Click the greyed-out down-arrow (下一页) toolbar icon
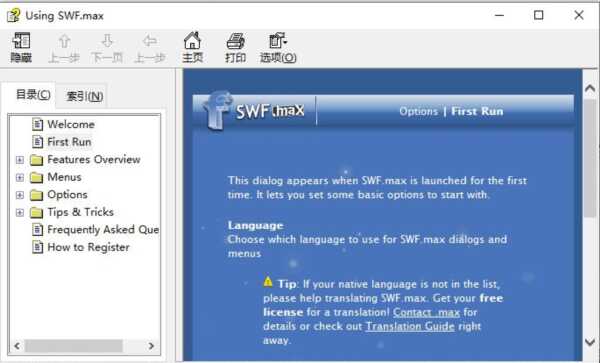600x363 pixels. (x=107, y=41)
